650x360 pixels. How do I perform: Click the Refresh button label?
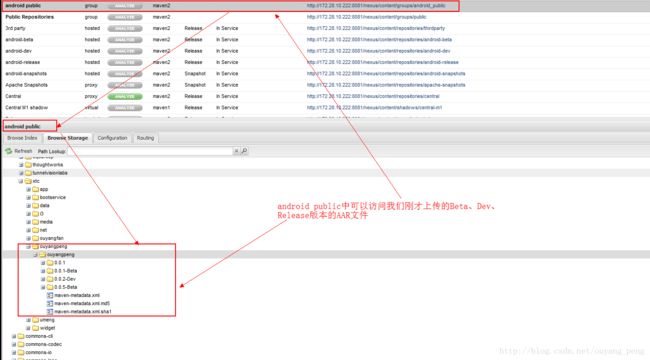click(x=23, y=151)
